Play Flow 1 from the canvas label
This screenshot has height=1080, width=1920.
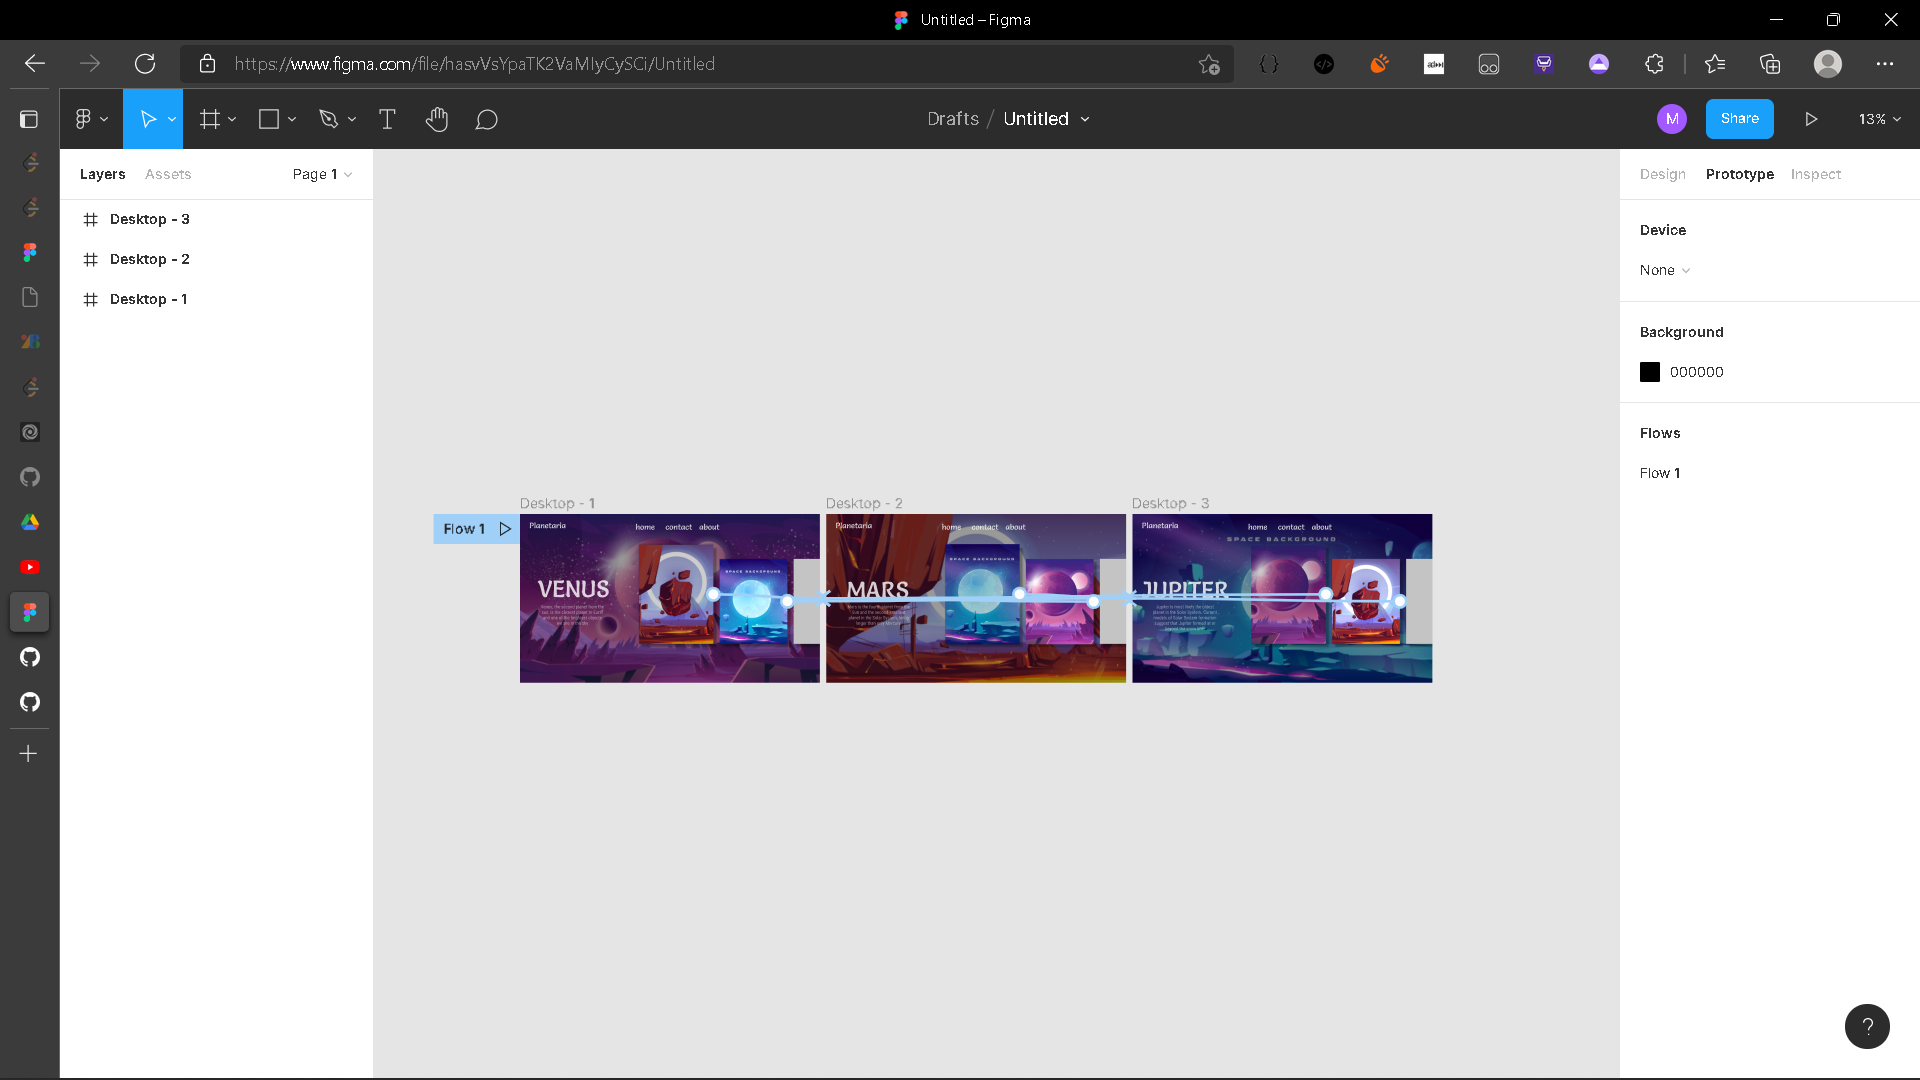pyautogui.click(x=506, y=529)
